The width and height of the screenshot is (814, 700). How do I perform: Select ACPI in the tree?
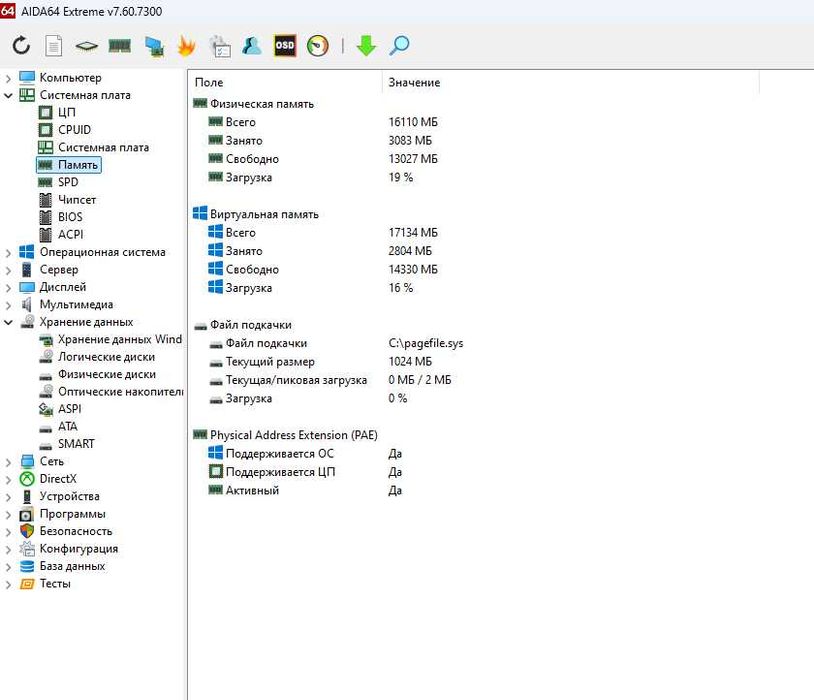(71, 234)
